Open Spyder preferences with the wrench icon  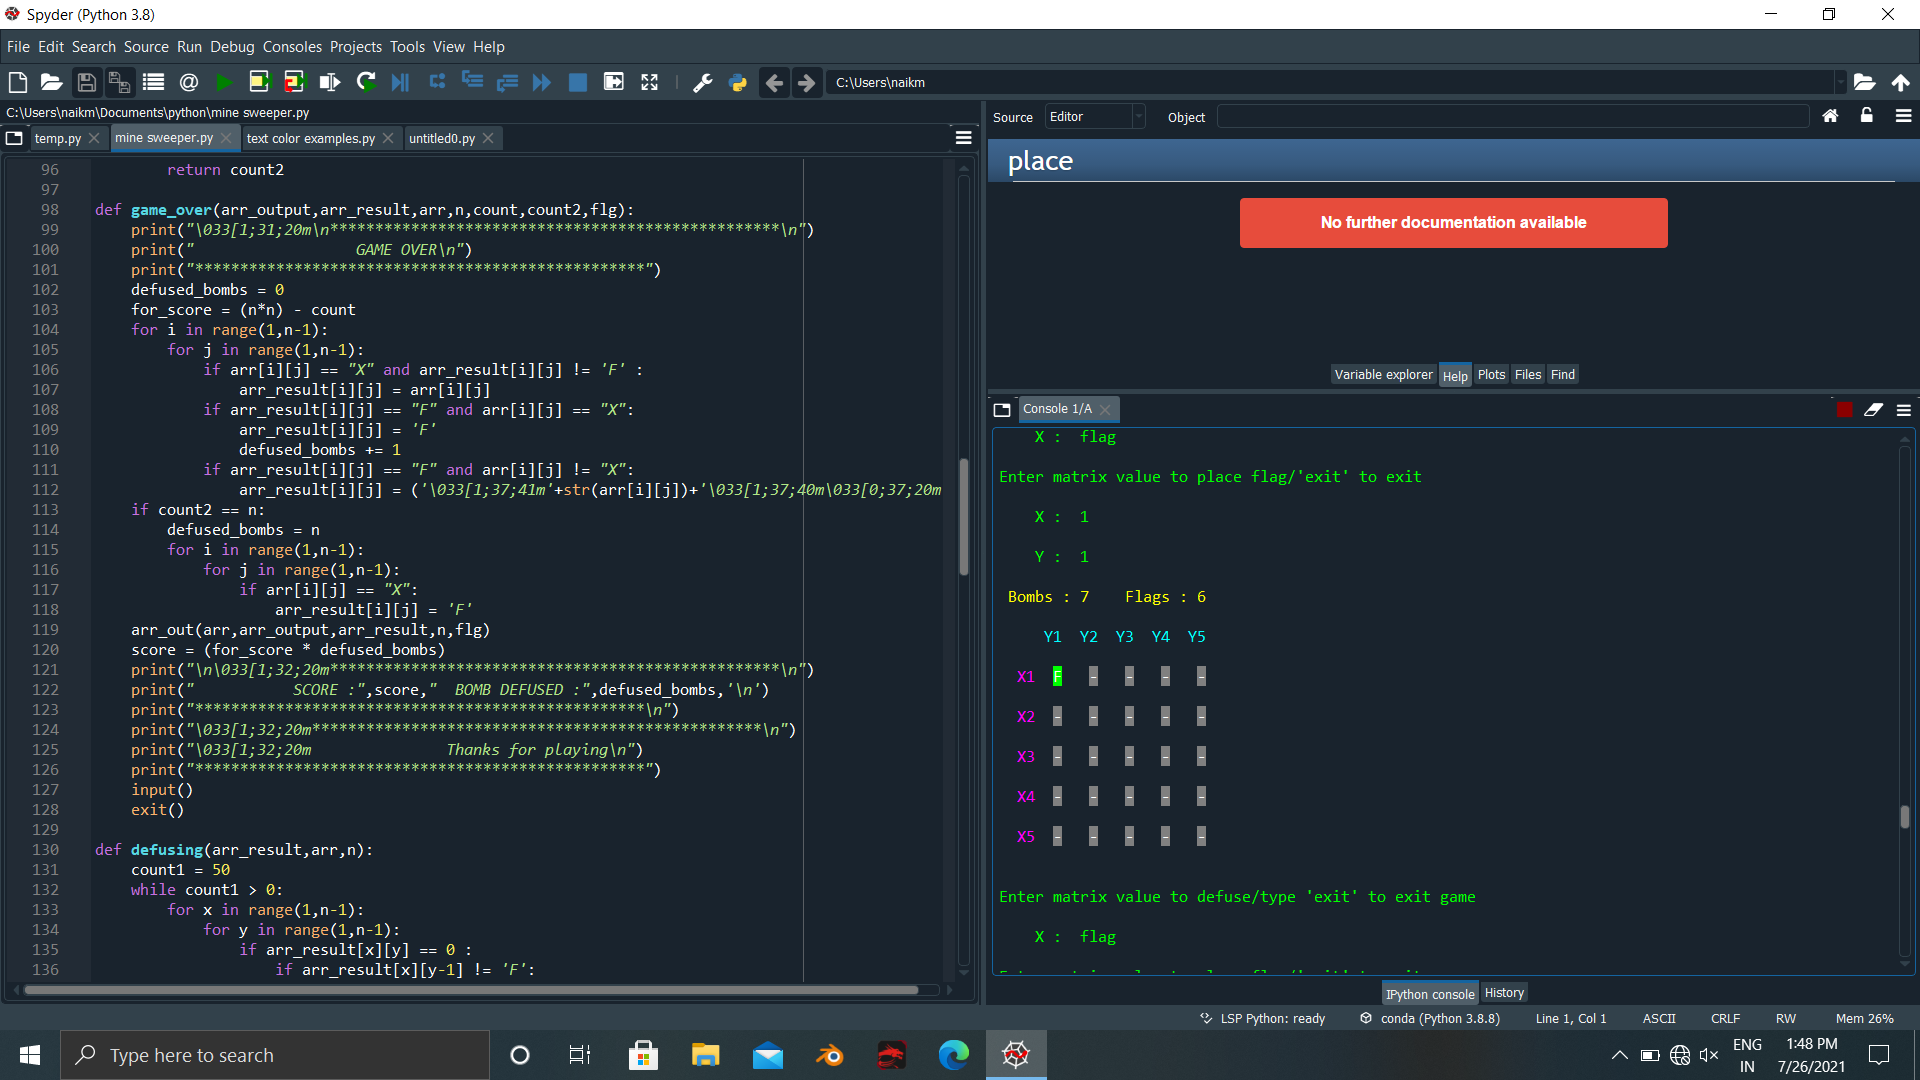pos(703,82)
